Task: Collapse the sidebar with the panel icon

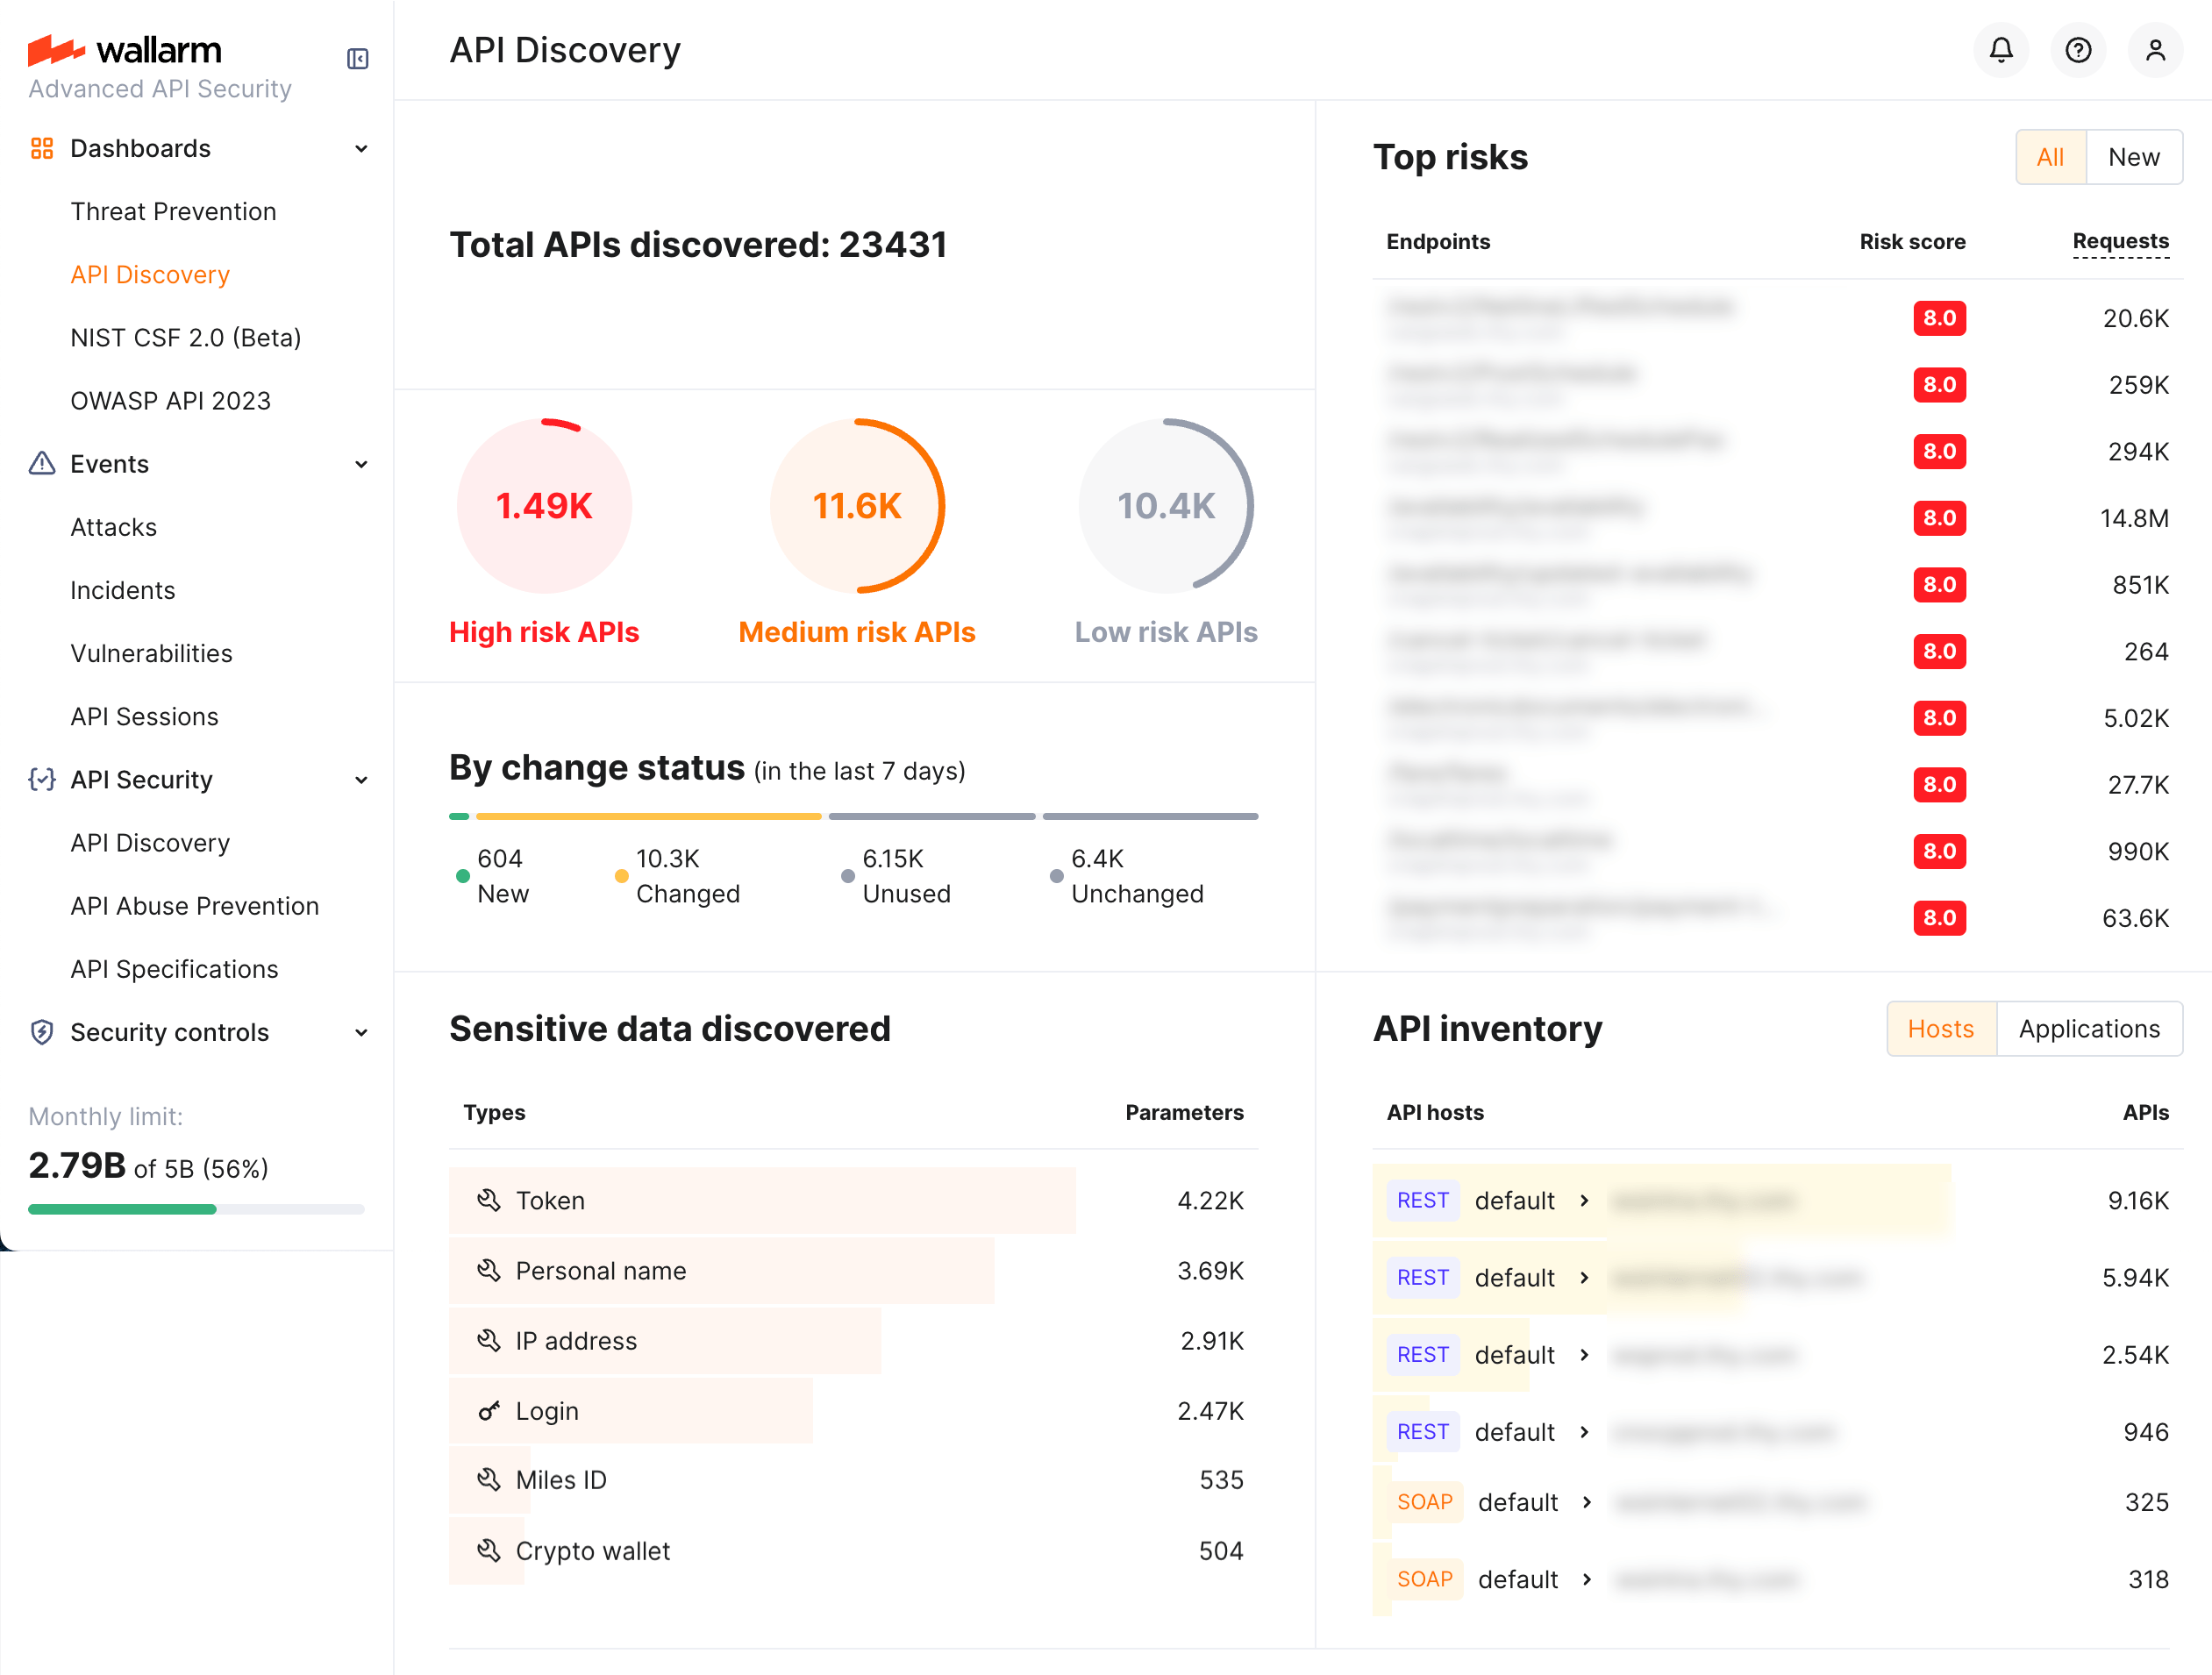Action: click(357, 59)
